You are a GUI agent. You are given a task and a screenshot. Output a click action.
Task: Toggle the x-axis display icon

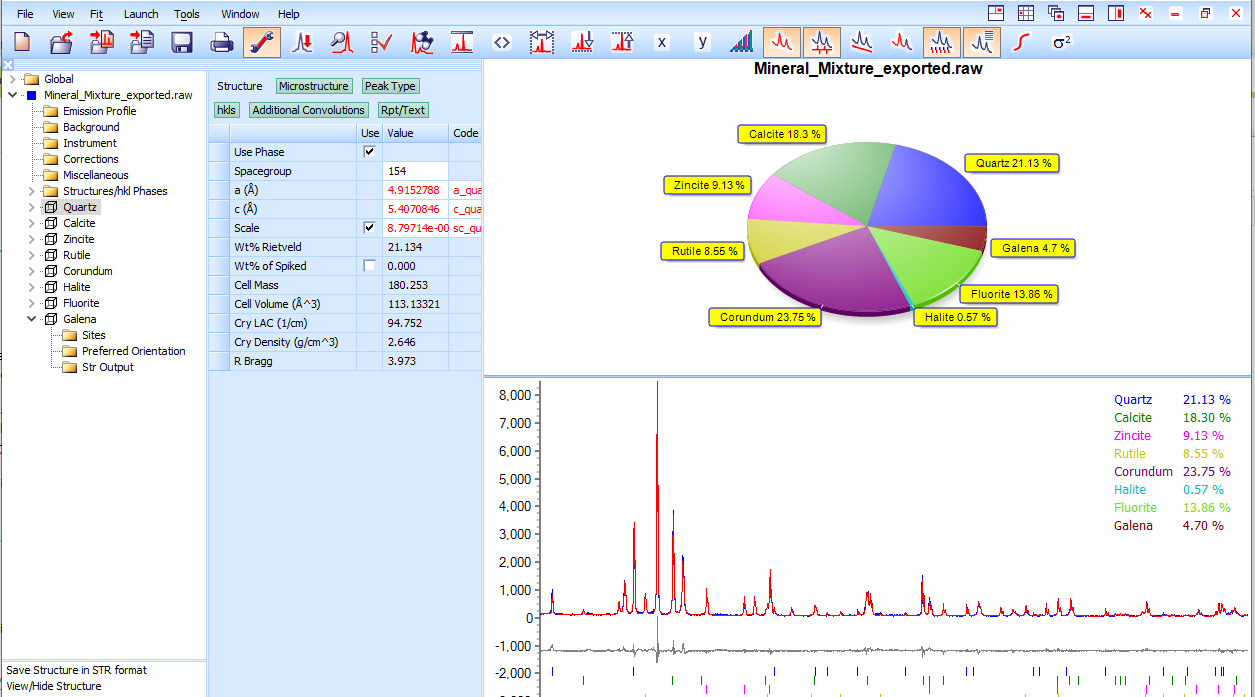[664, 42]
